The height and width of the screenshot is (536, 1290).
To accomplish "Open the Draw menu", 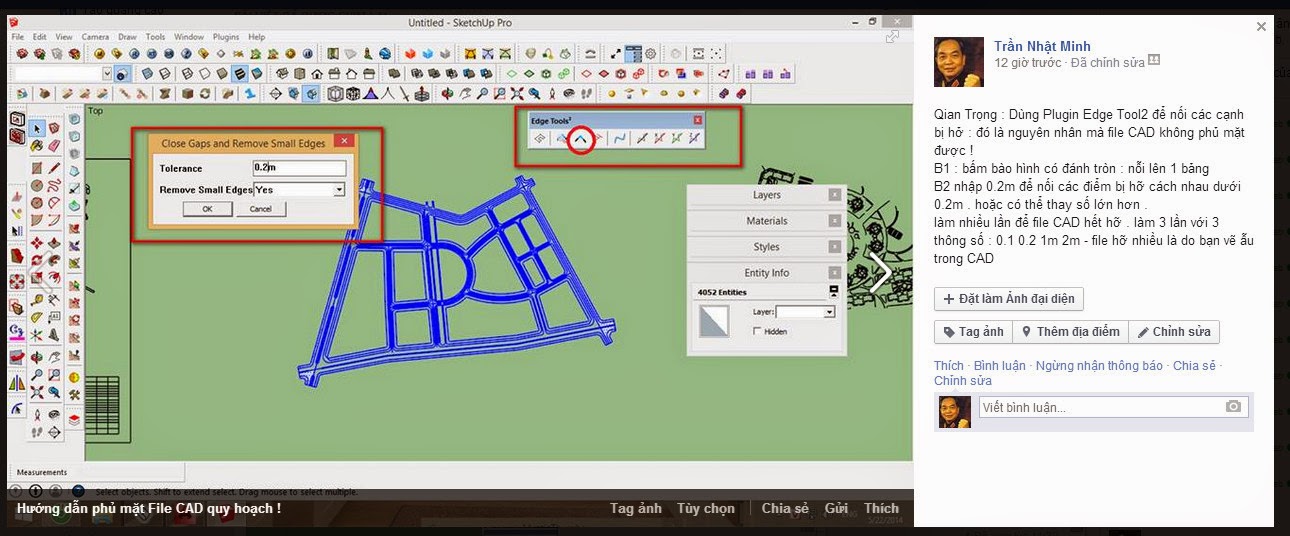I will coord(127,37).
